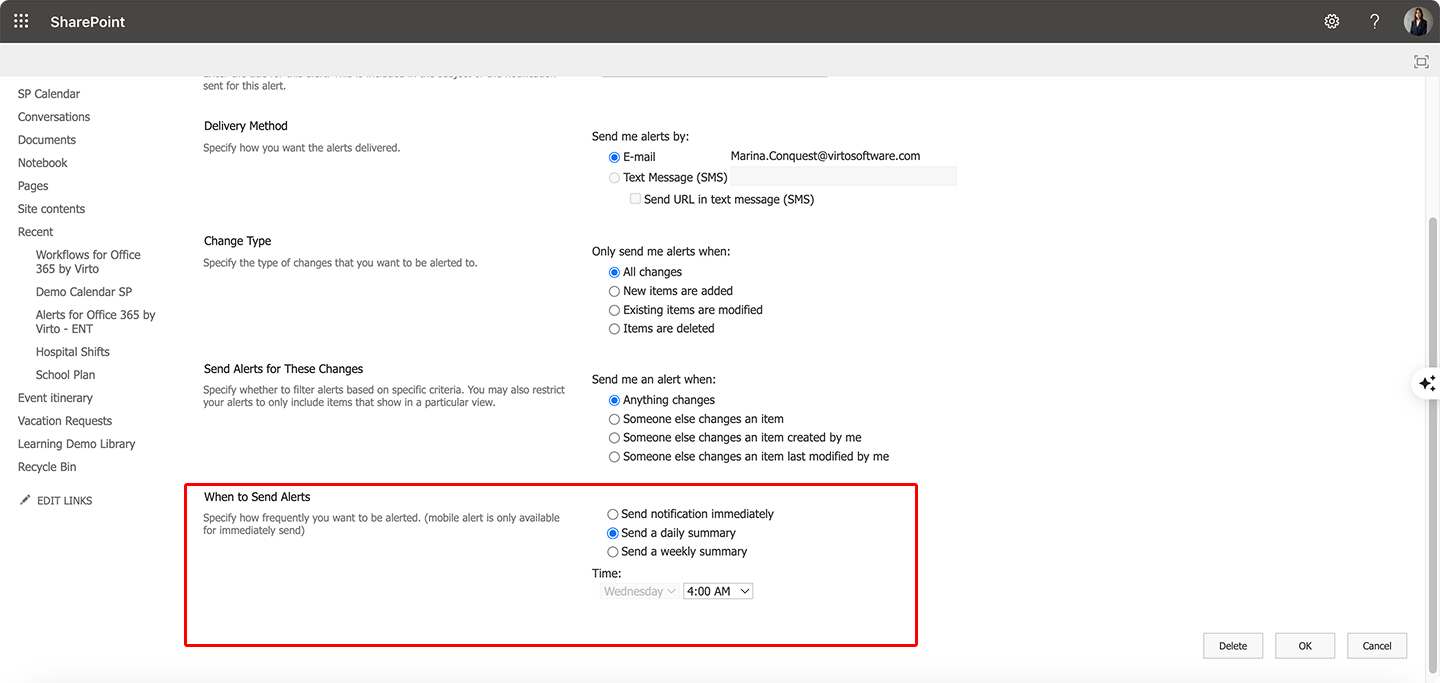1440x683 pixels.
Task: Select Text Message (SMS) delivery method
Action: pyautogui.click(x=614, y=176)
